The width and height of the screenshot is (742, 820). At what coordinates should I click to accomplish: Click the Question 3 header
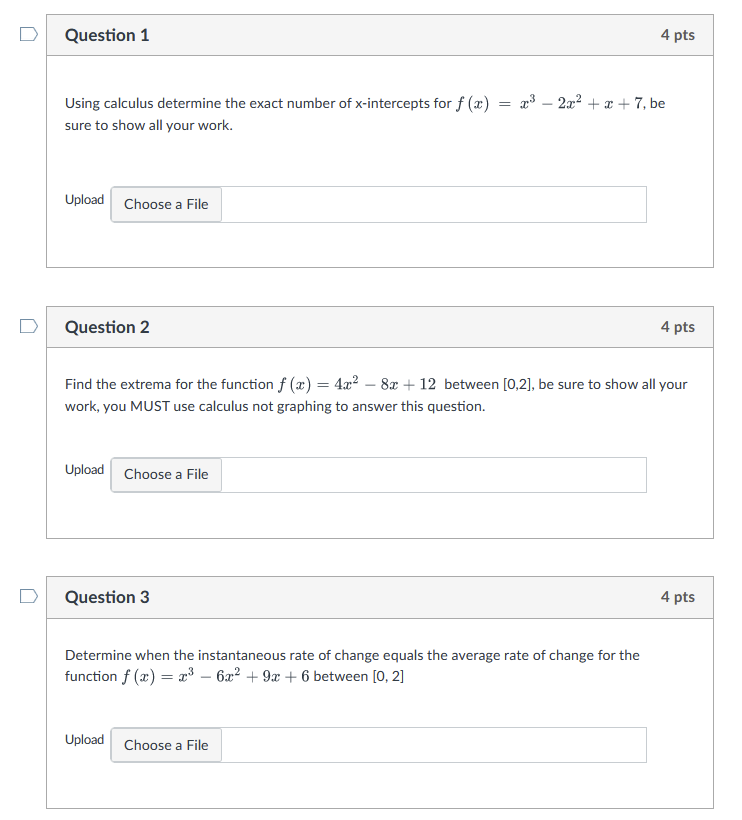click(x=107, y=597)
